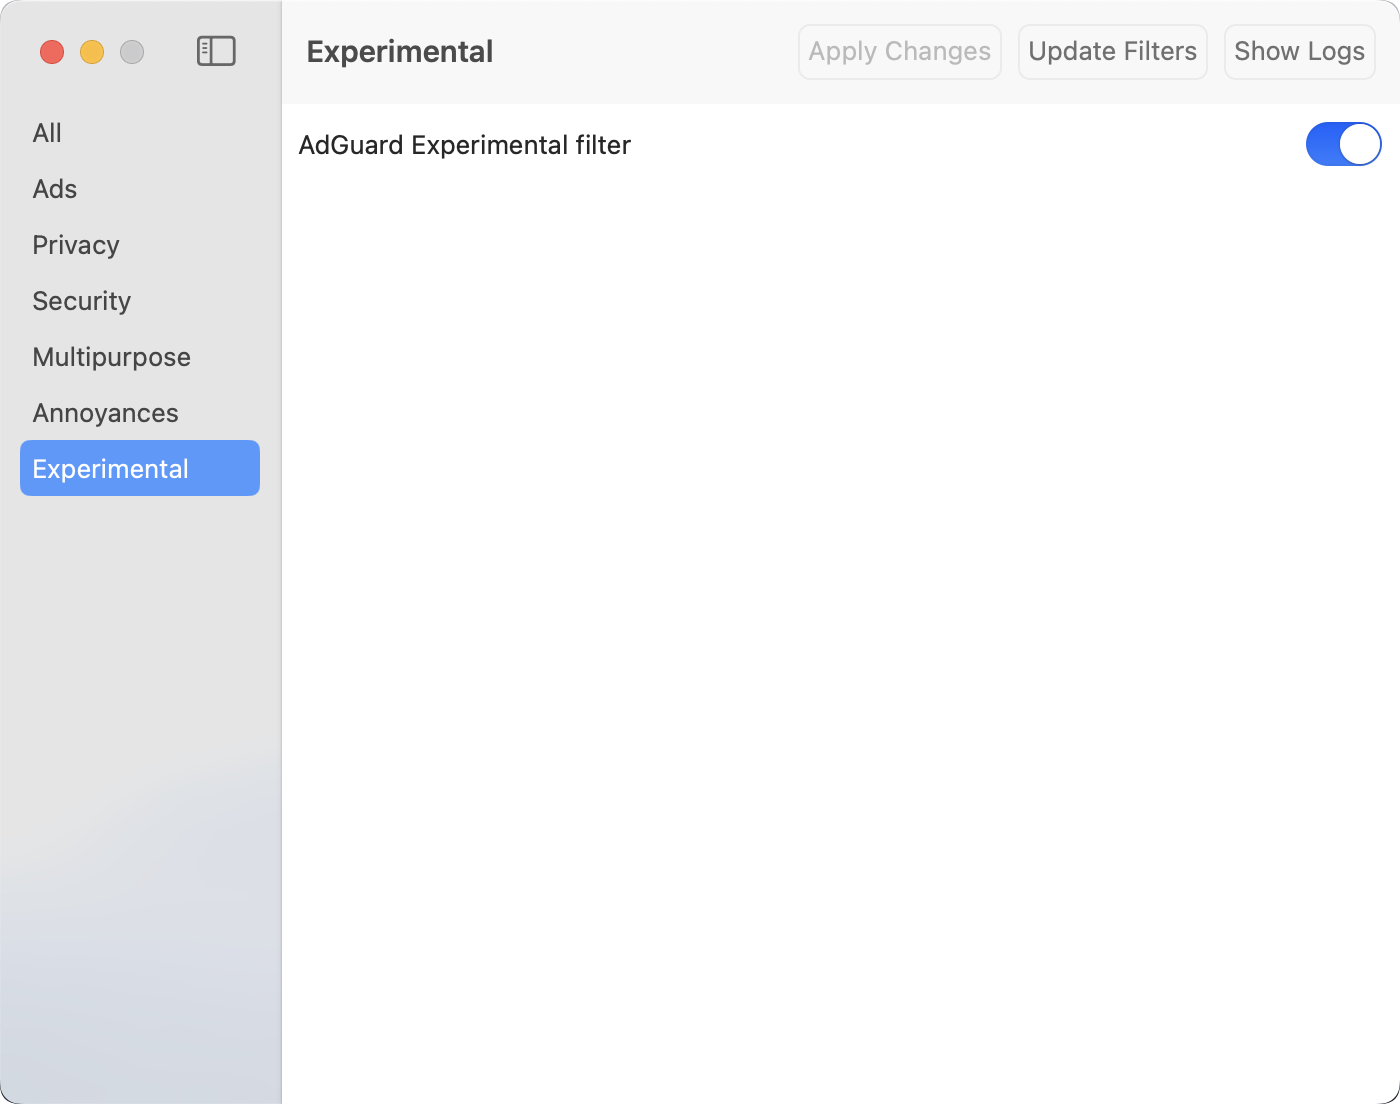Screen dimensions: 1400x1104
Task: Close the window with the red button
Action: tap(52, 52)
